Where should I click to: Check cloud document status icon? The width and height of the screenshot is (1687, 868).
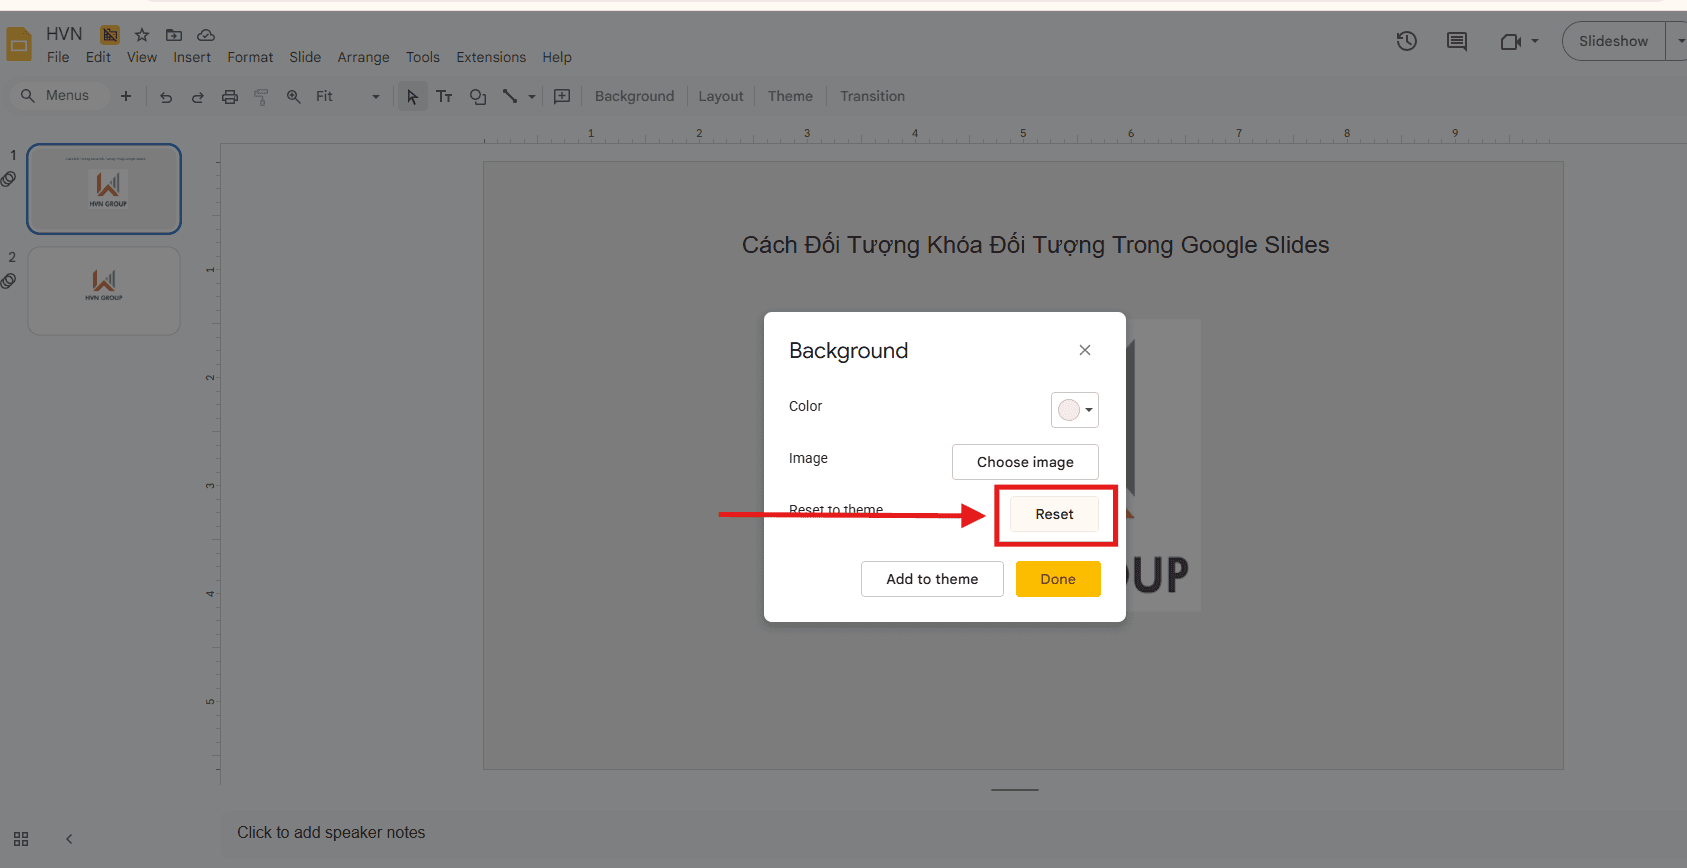(206, 35)
